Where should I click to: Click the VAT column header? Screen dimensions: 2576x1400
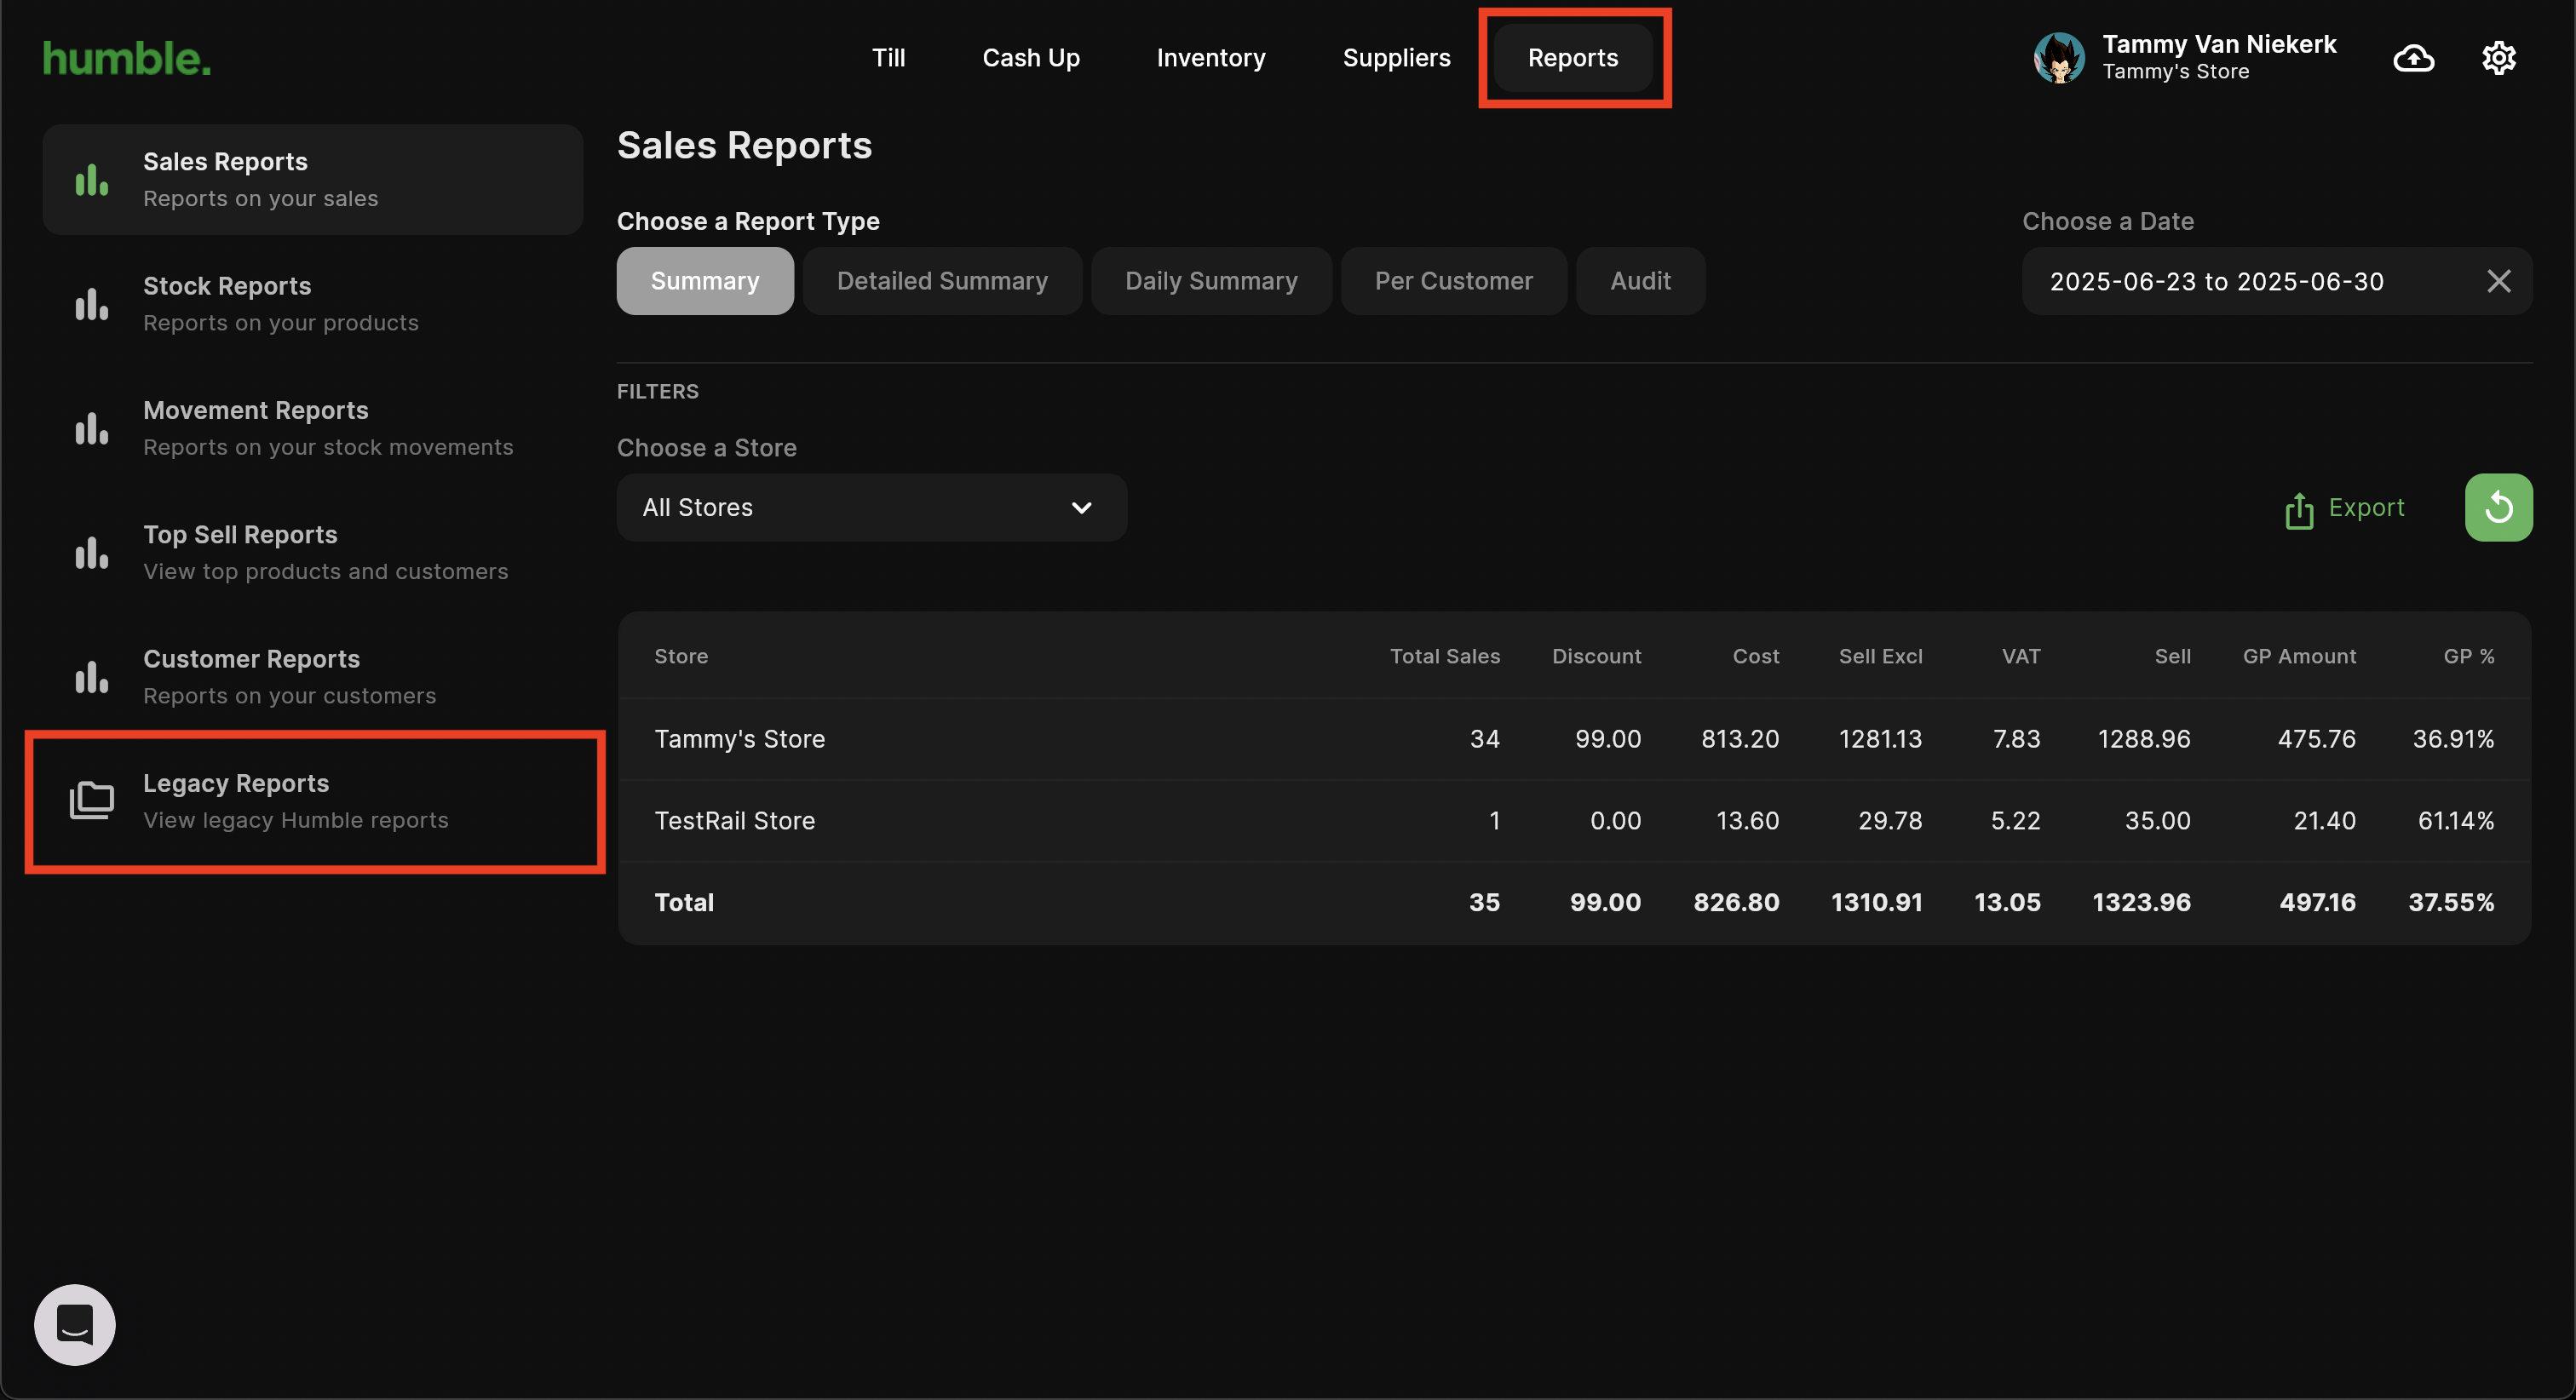click(2020, 656)
